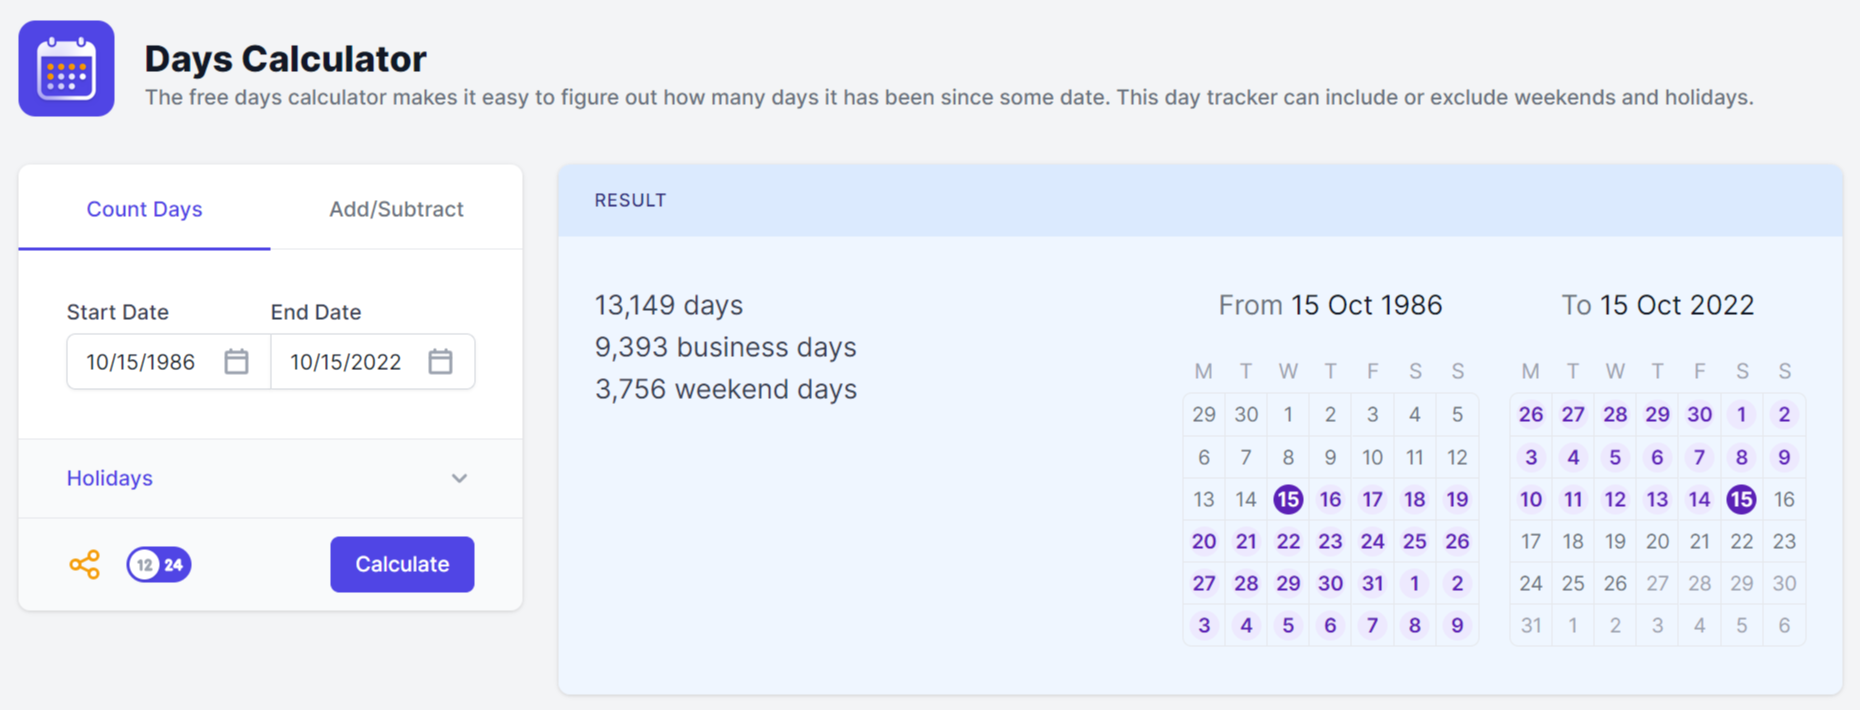This screenshot has height=710, width=1860.
Task: Click the 3,756 weekend days result
Action: point(725,389)
